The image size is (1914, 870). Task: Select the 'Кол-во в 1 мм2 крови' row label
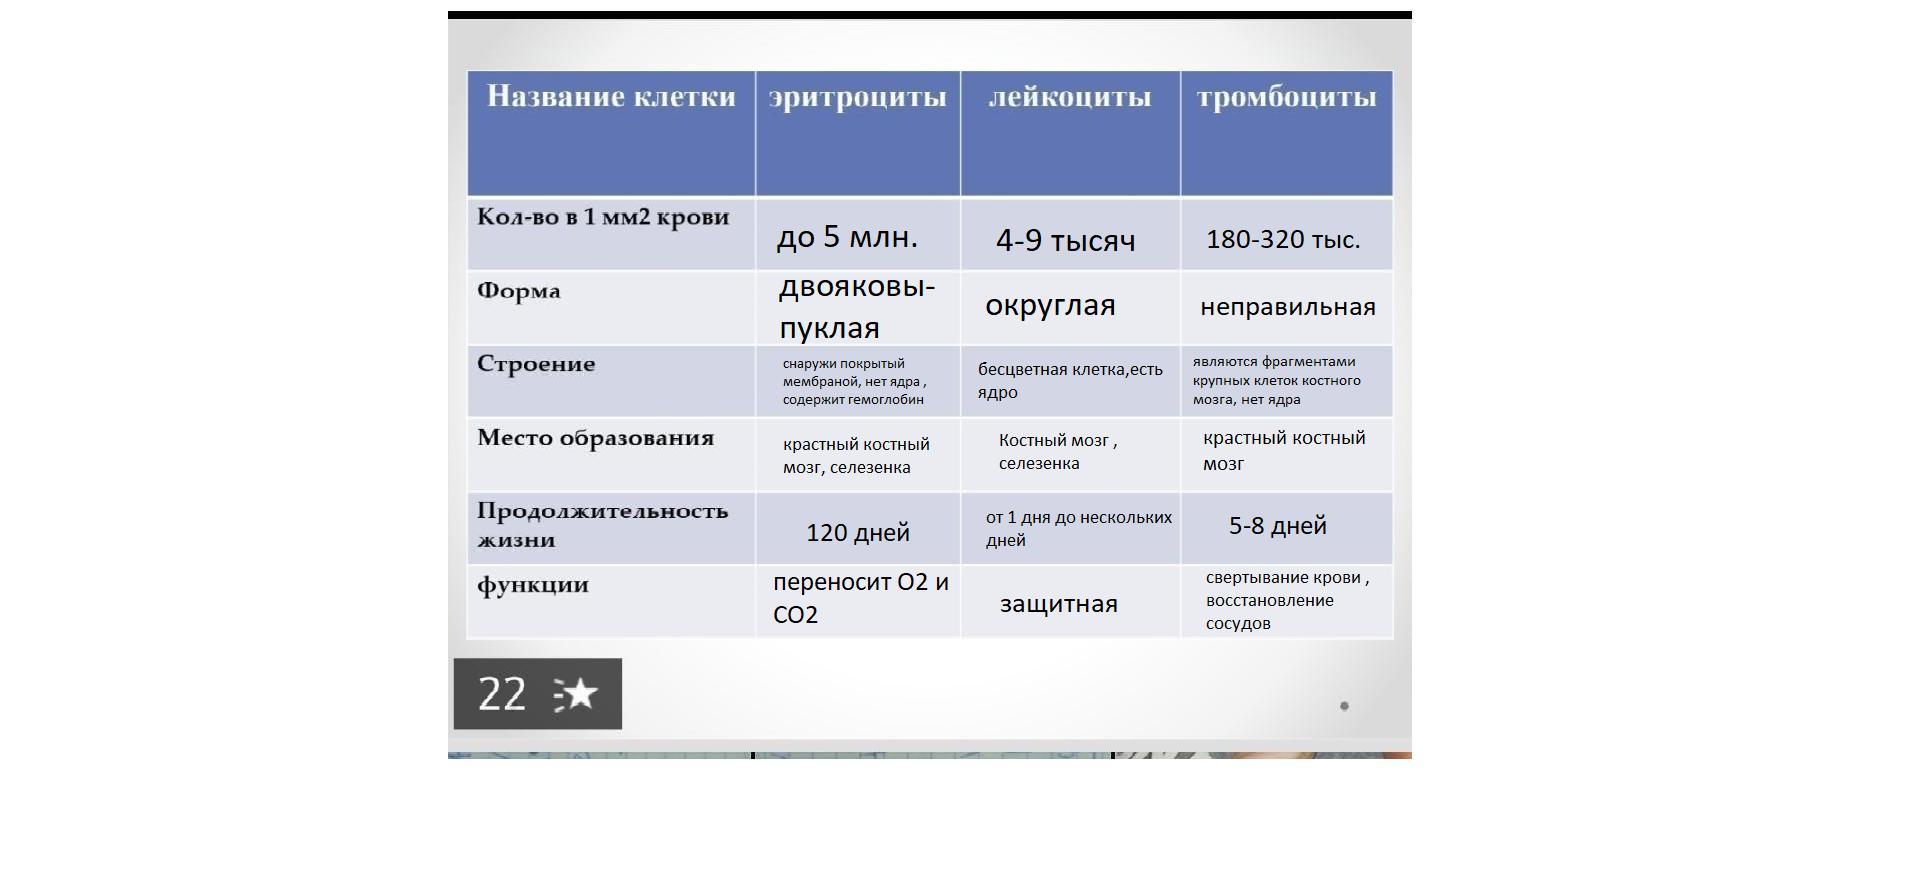tap(603, 217)
